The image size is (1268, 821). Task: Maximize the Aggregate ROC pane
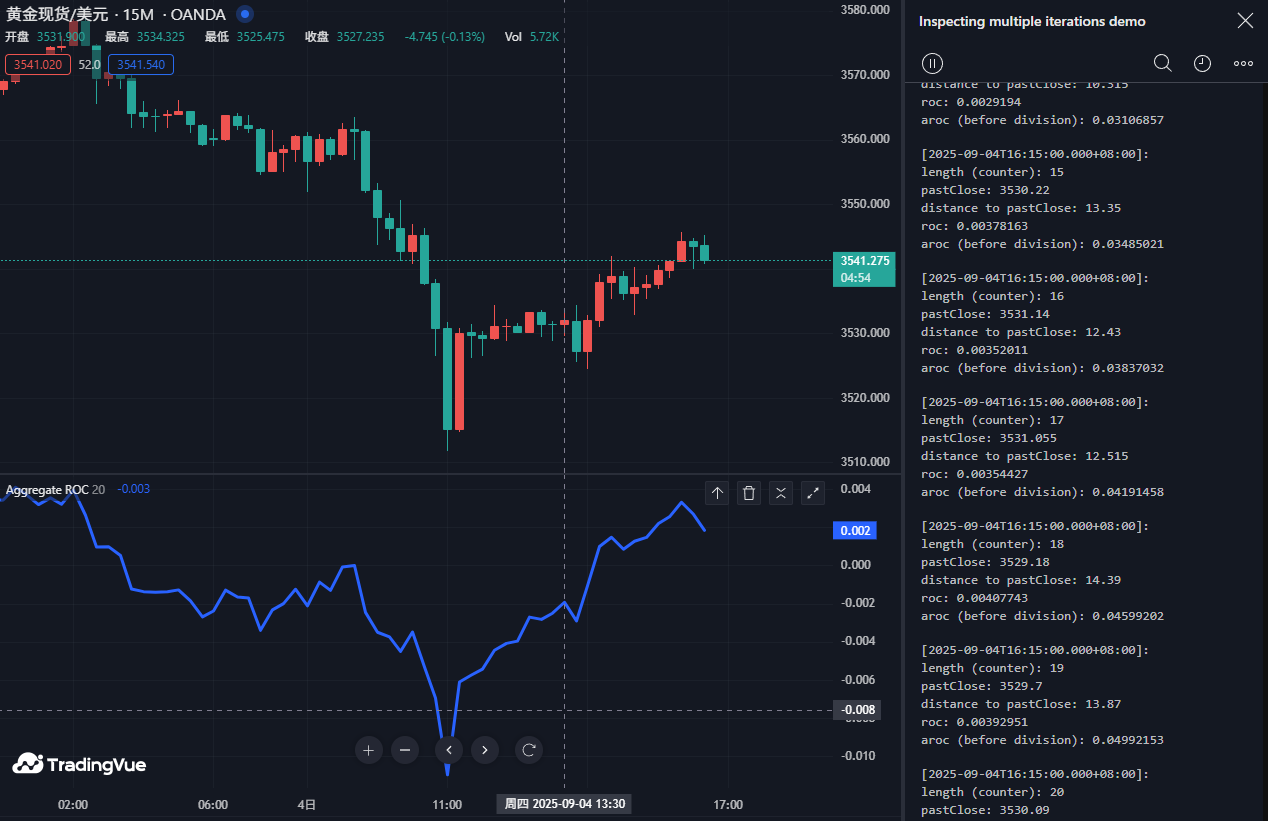pos(813,493)
